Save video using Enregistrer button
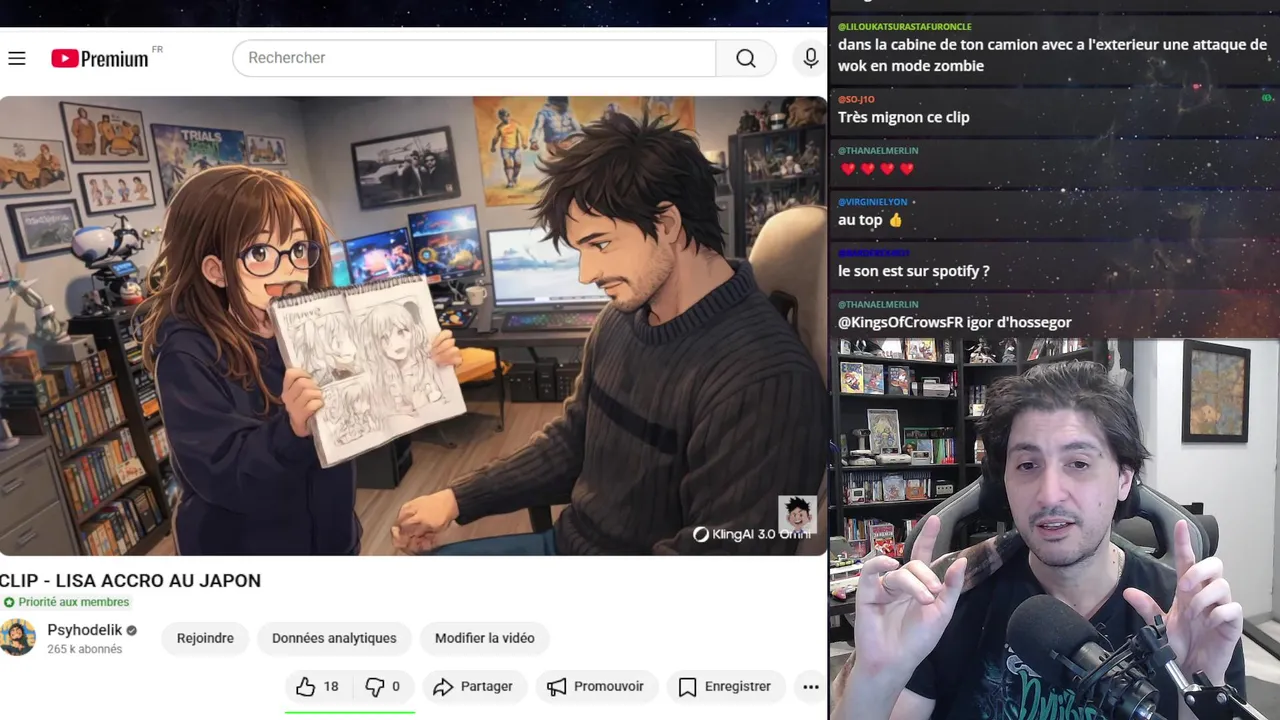1280x720 pixels. pyautogui.click(x=725, y=686)
